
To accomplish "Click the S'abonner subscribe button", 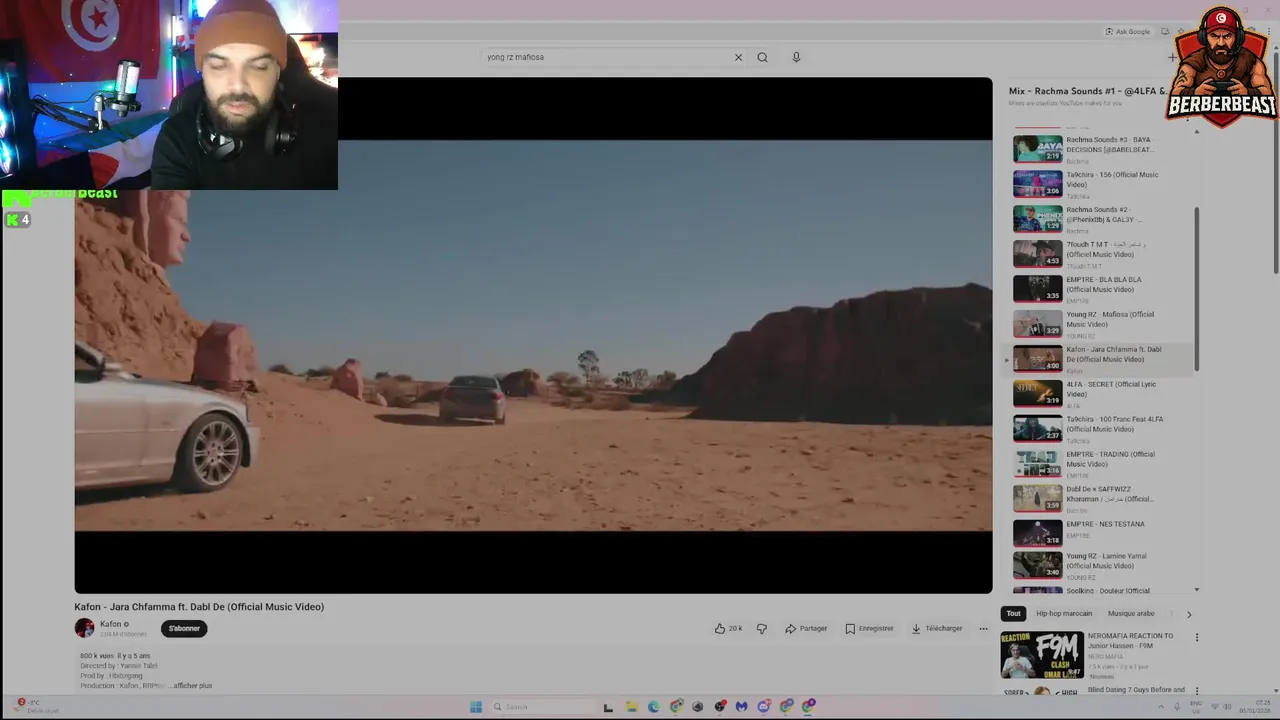I will (184, 629).
